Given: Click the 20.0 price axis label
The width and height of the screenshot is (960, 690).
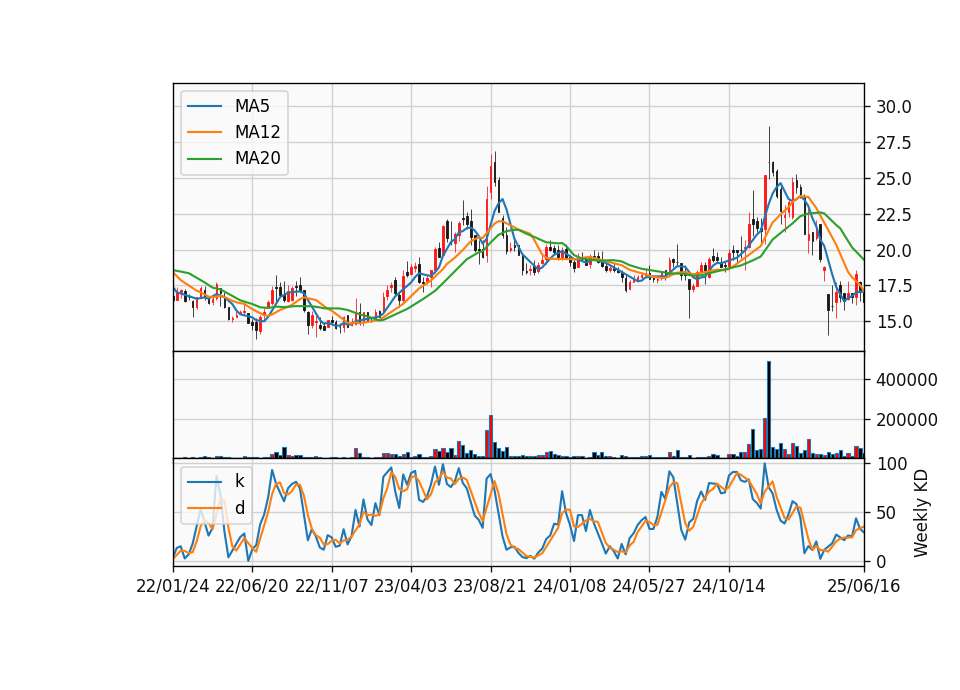Looking at the screenshot, I should tap(894, 251).
